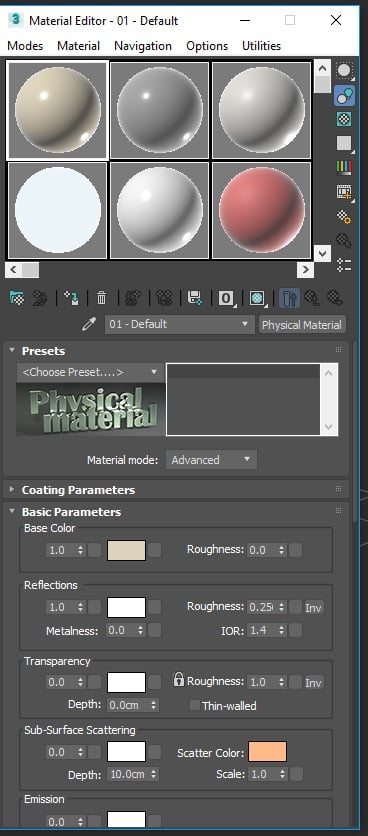This screenshot has height=836, width=368.
Task: Click the Reflections Roughness value field
Action: 261,607
